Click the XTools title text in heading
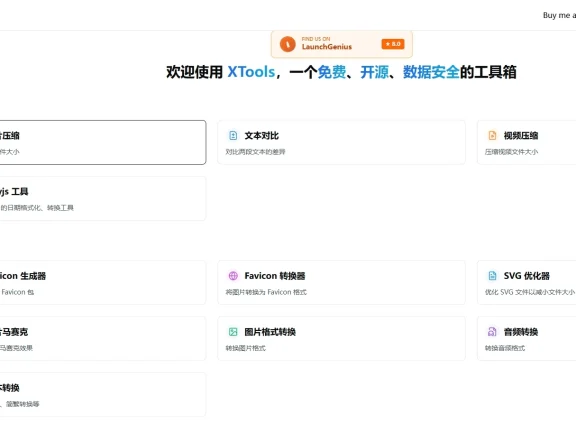This screenshot has height=432, width=576. pyautogui.click(x=251, y=72)
